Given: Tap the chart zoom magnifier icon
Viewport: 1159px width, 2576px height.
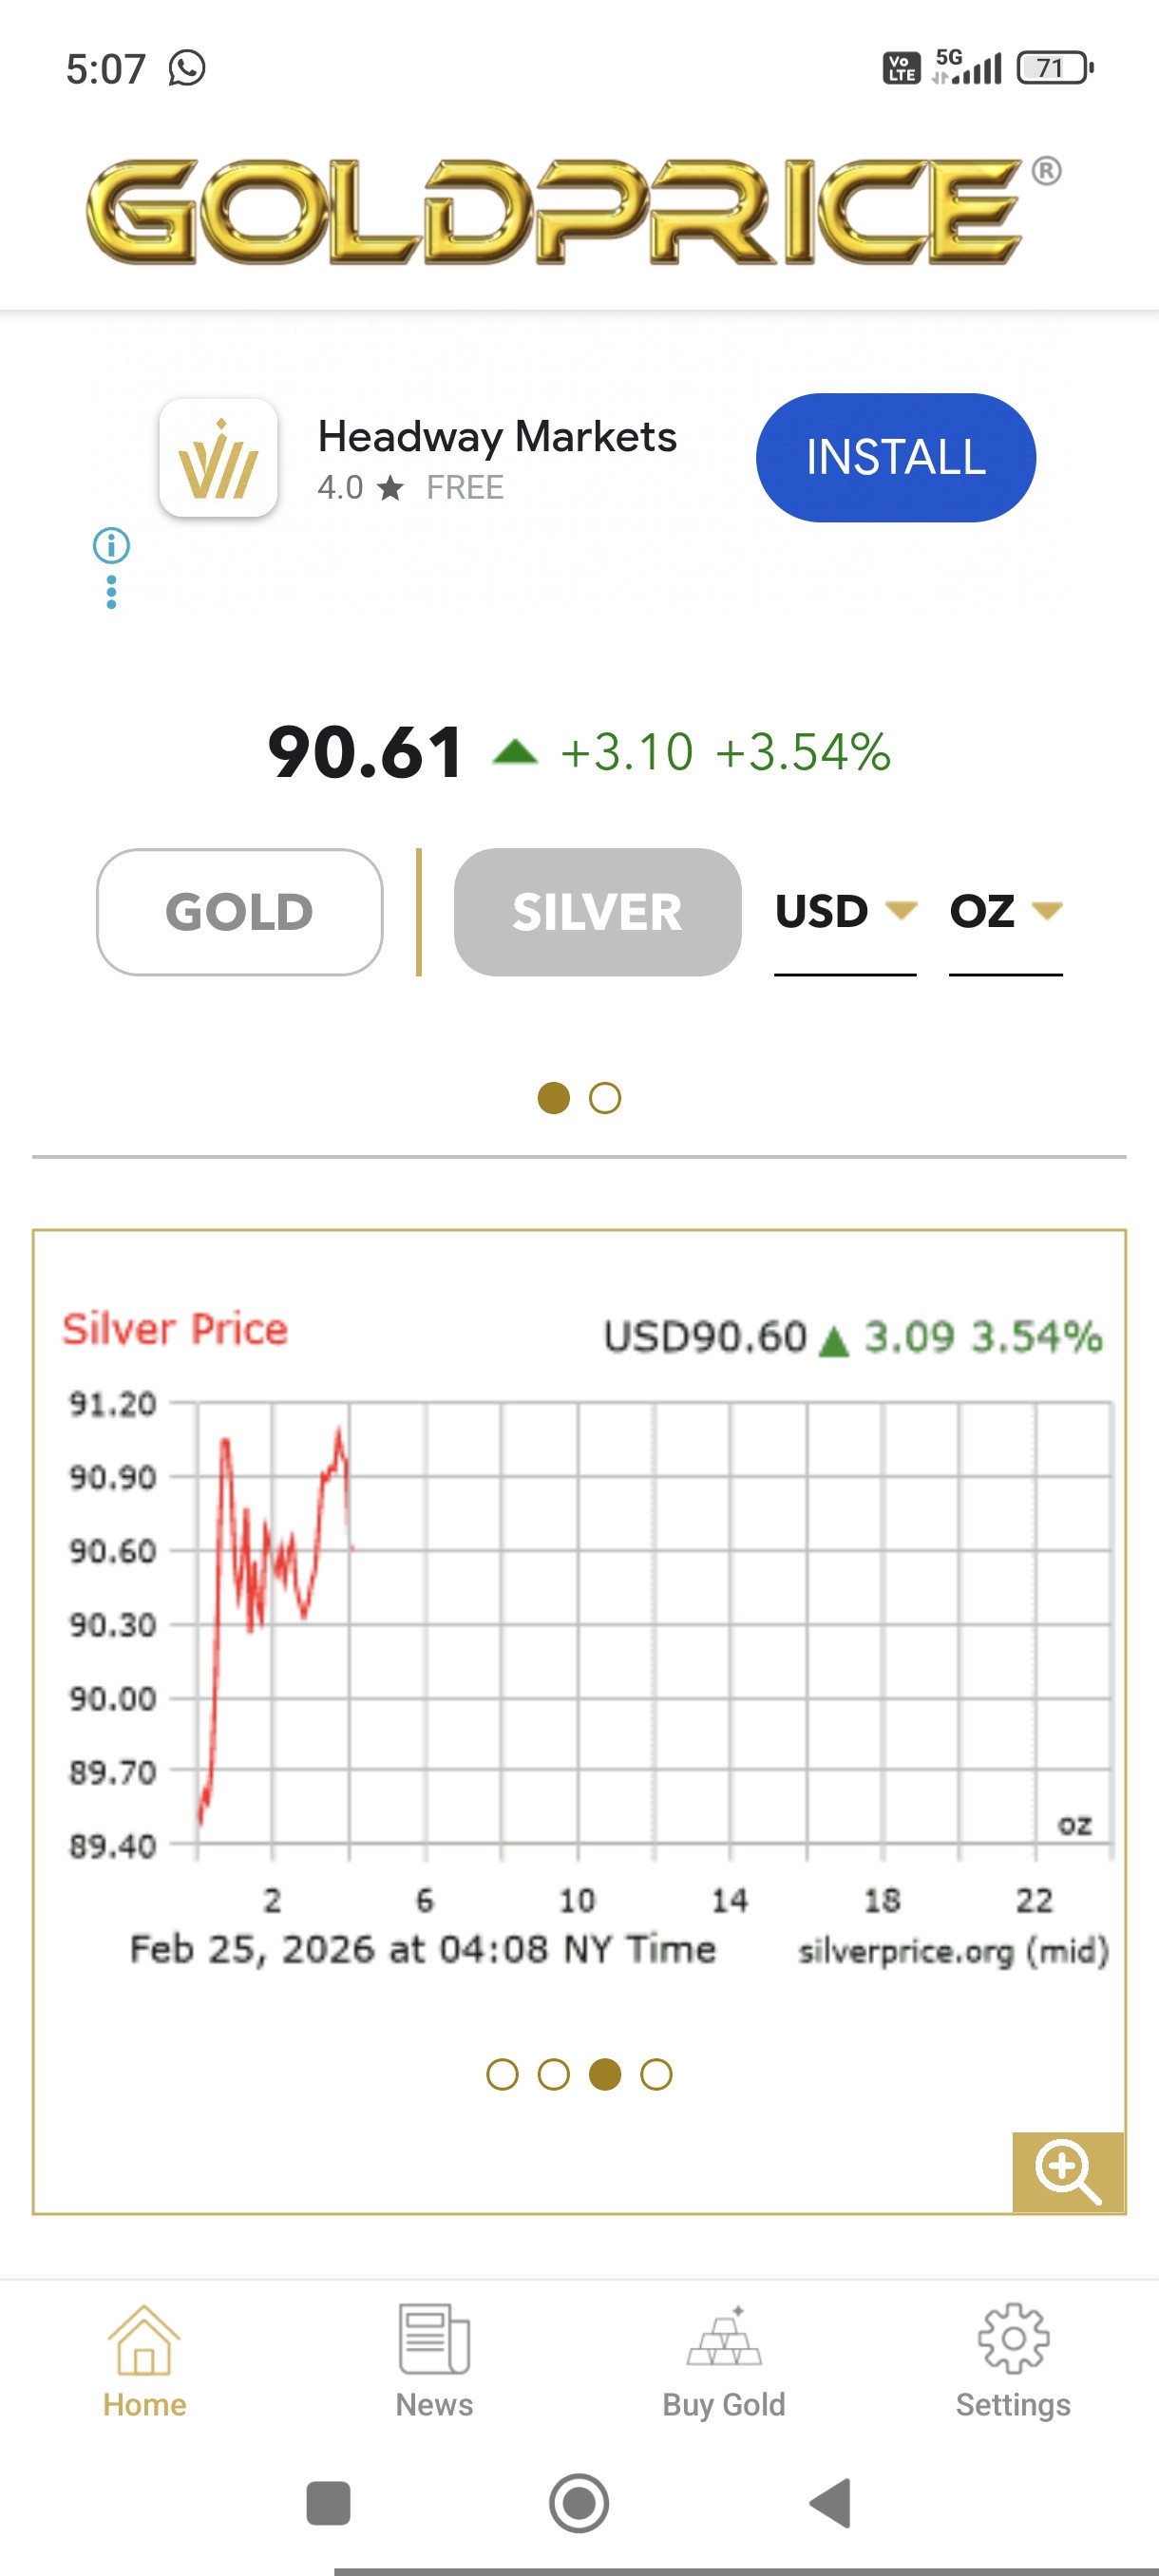Looking at the screenshot, I should click(1068, 2171).
